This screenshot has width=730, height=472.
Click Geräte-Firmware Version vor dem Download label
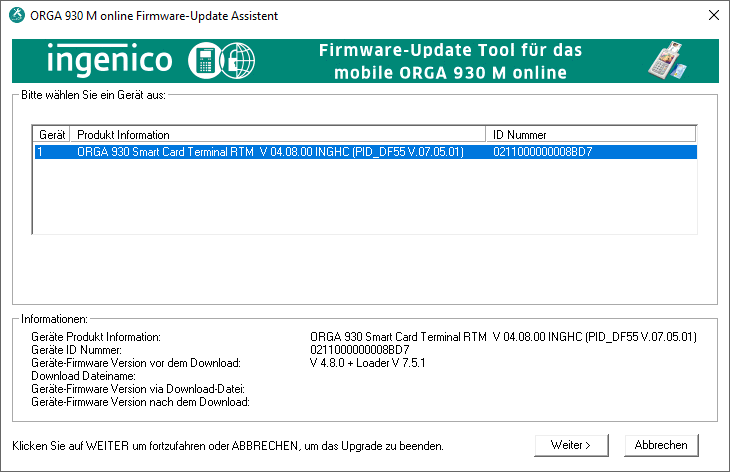(136, 363)
